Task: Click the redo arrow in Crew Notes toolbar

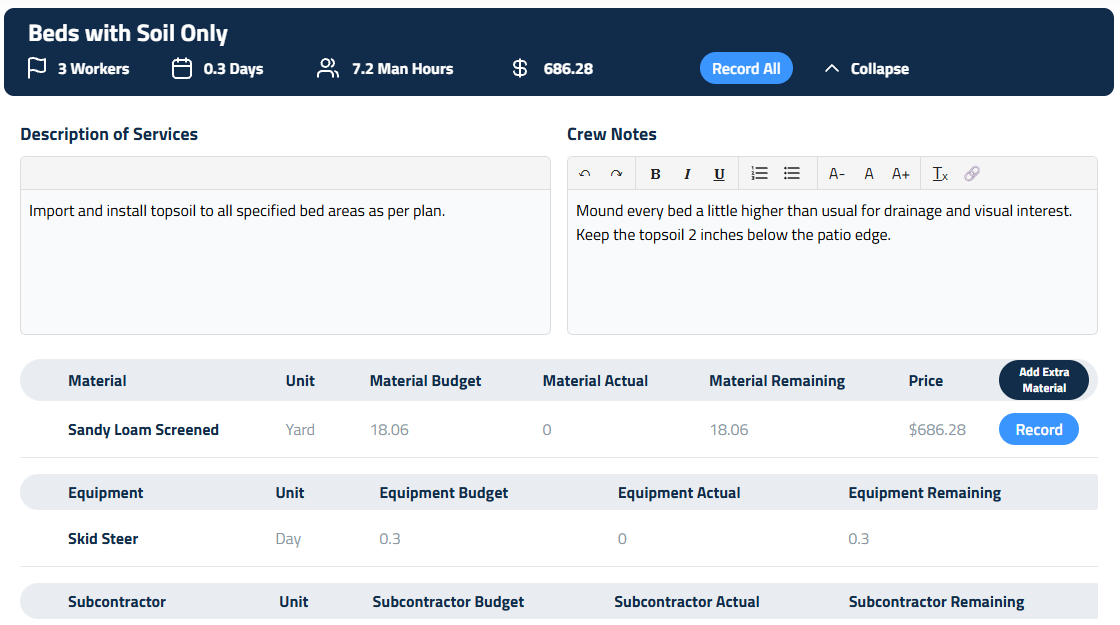Action: click(x=616, y=174)
